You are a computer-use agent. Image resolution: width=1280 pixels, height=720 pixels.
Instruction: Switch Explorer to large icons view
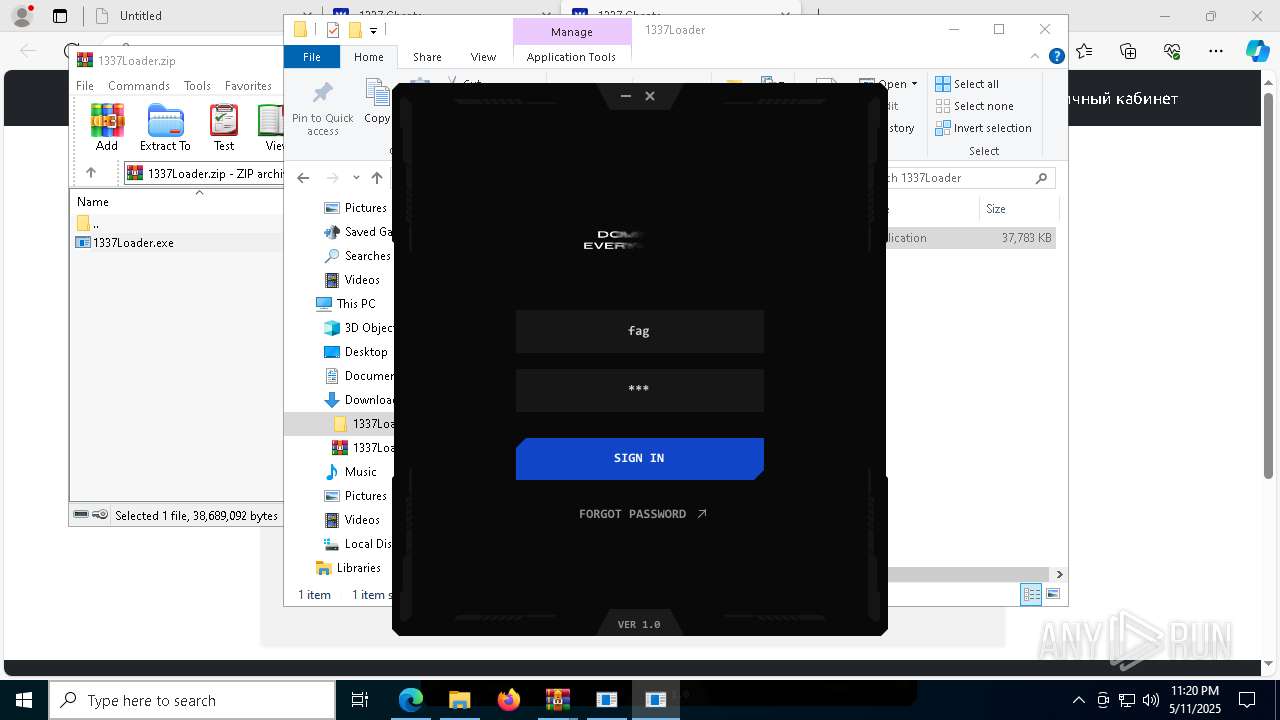1052,594
